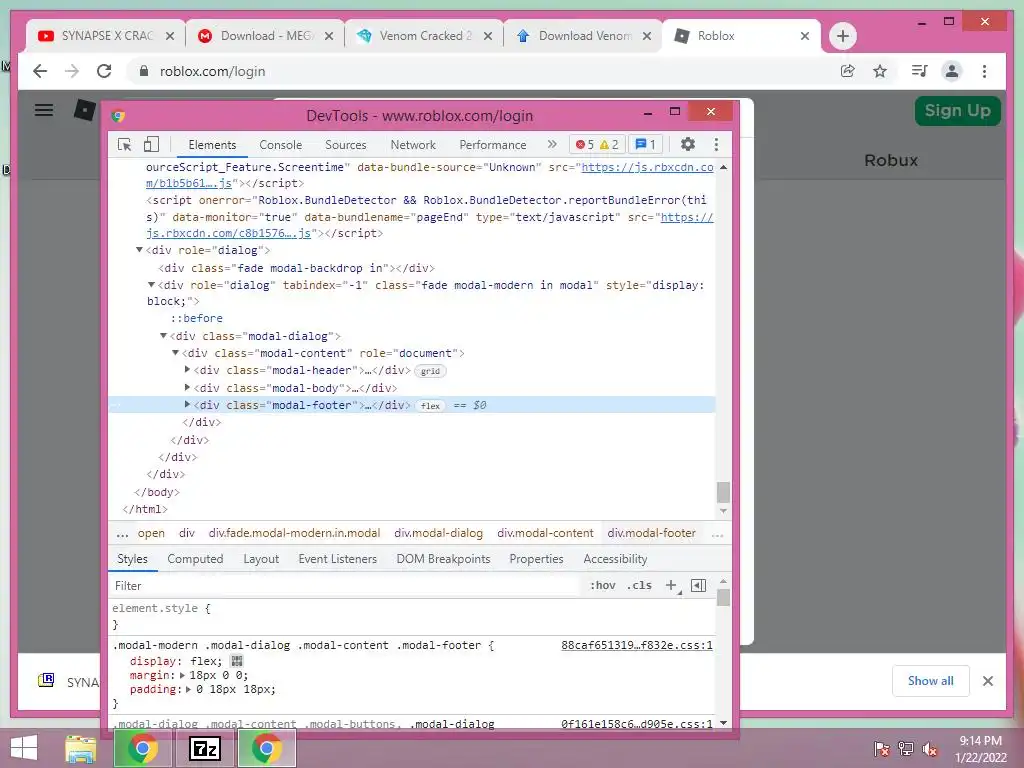Expand the modal-header div node
Screen dimensions: 1024x768
coord(187,370)
